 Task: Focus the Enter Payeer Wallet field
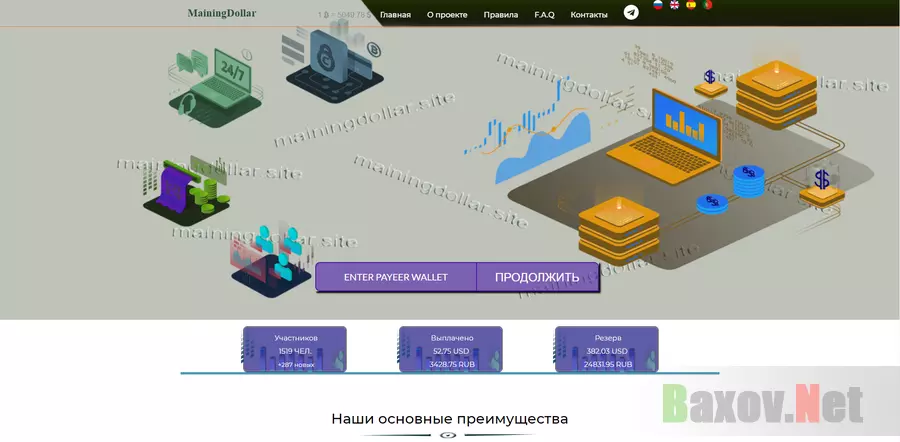pyautogui.click(x=396, y=277)
